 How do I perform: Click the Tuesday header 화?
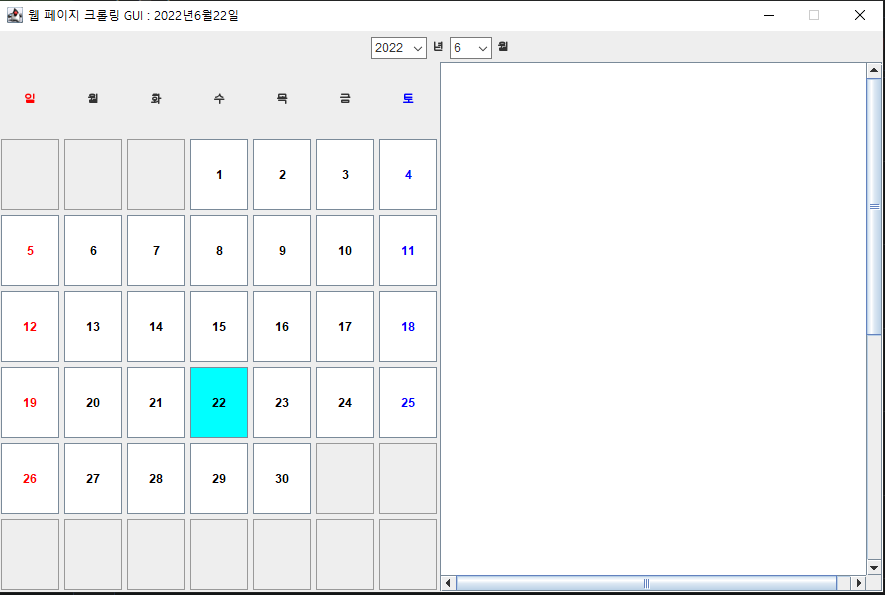click(156, 98)
